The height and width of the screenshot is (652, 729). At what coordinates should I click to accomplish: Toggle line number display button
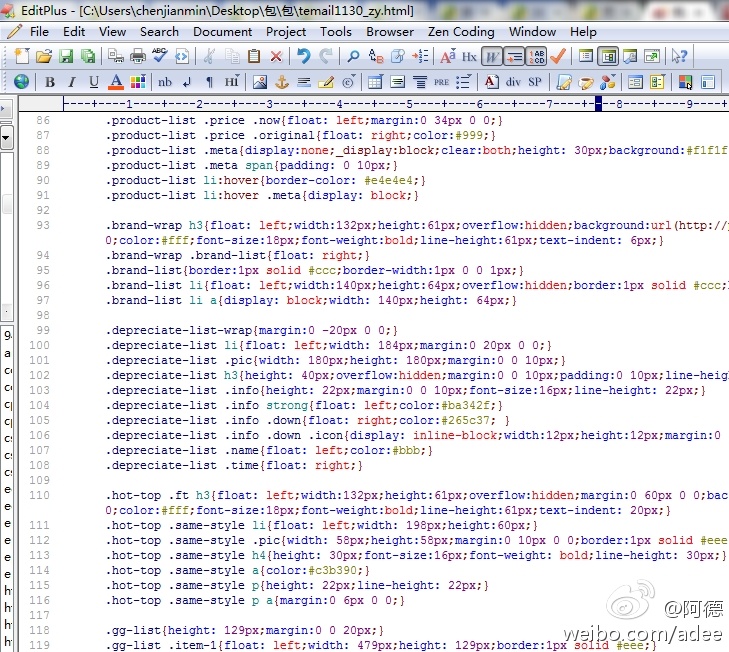click(536, 57)
